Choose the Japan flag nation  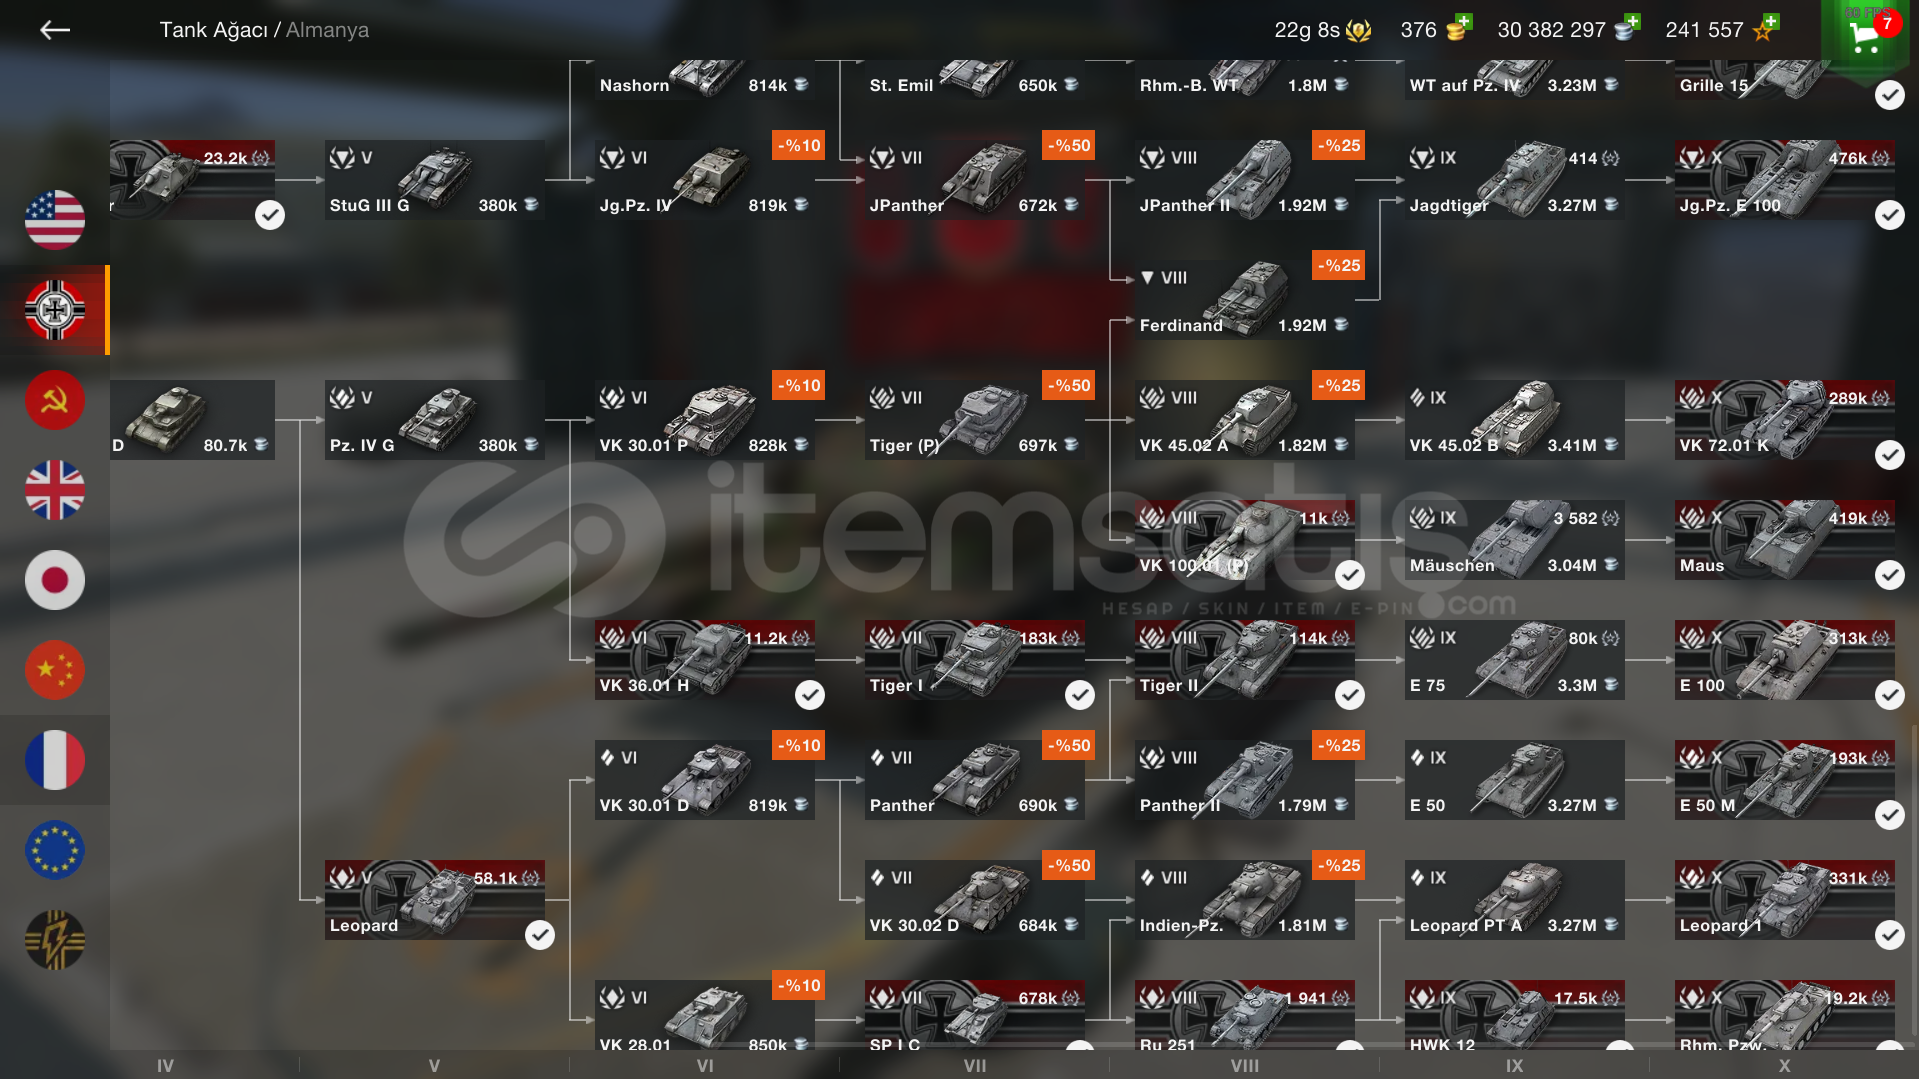point(55,580)
